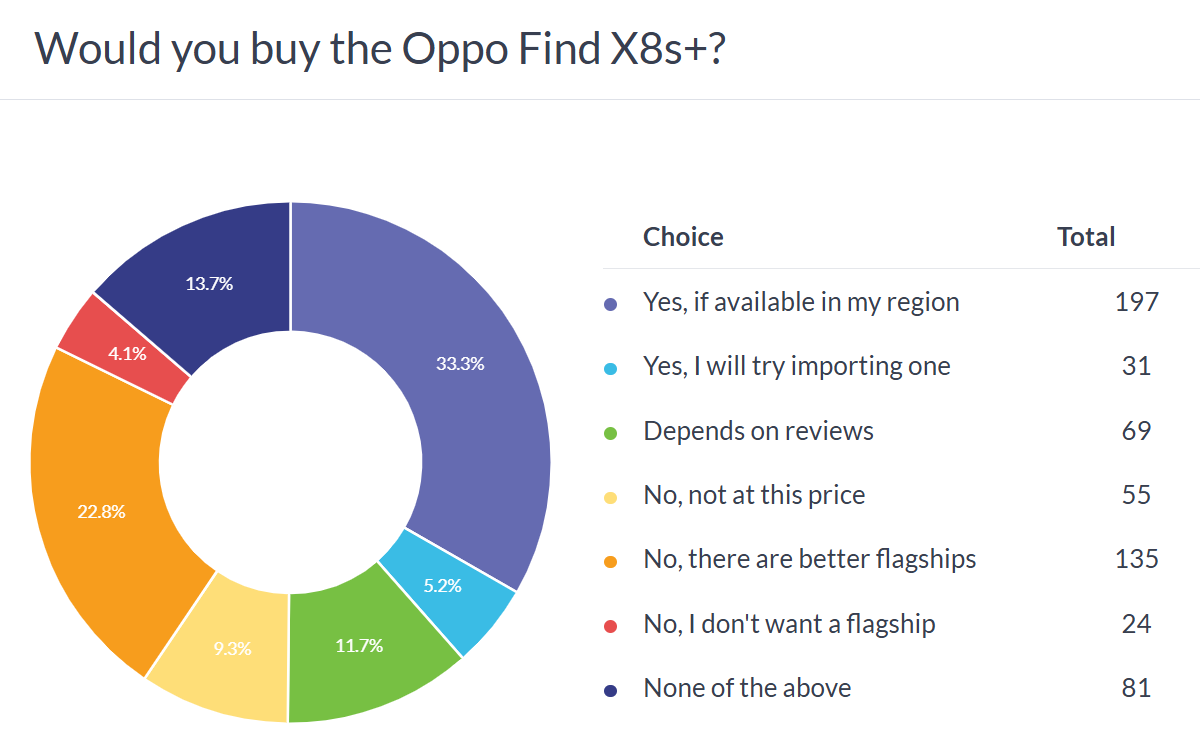Click the orange dot beside better flagships
Screen dimensions: 1200x745
[612, 562]
